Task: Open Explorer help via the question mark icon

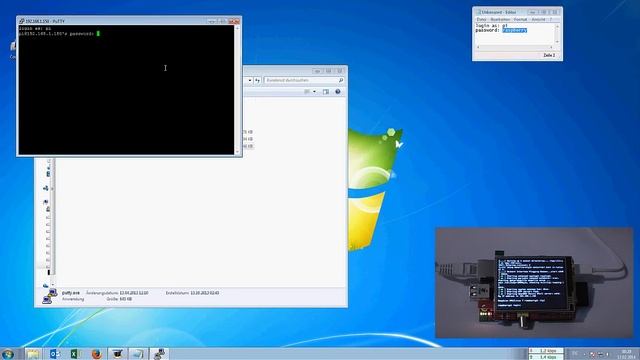Action: [x=338, y=92]
